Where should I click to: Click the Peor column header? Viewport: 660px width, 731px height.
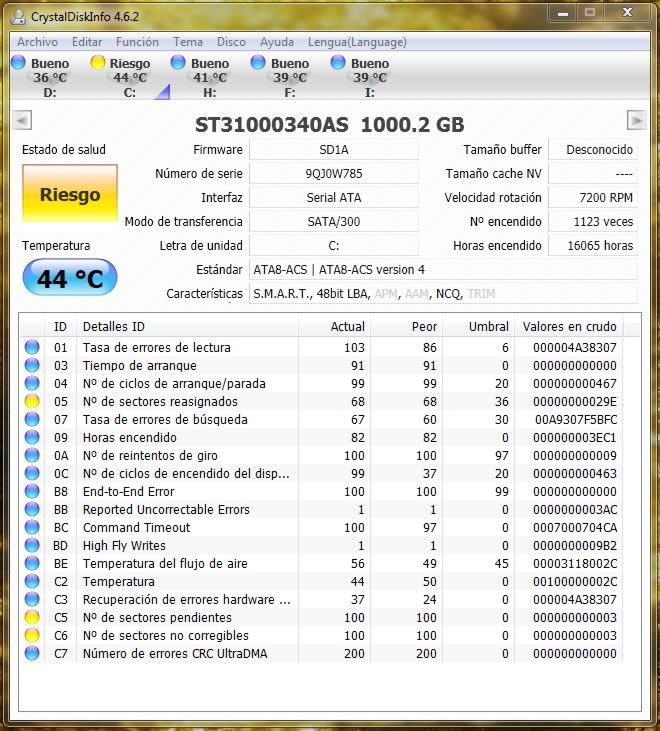pos(407,326)
